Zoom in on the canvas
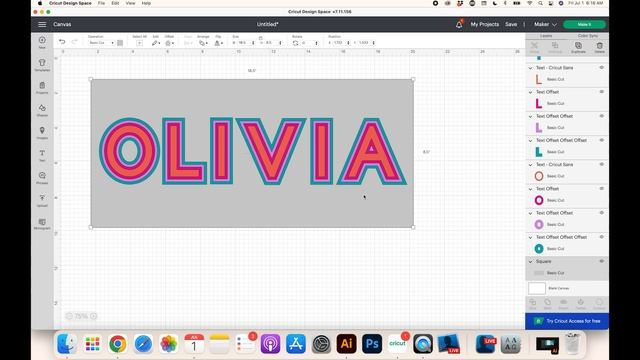The width and height of the screenshot is (640, 360). coord(93,316)
